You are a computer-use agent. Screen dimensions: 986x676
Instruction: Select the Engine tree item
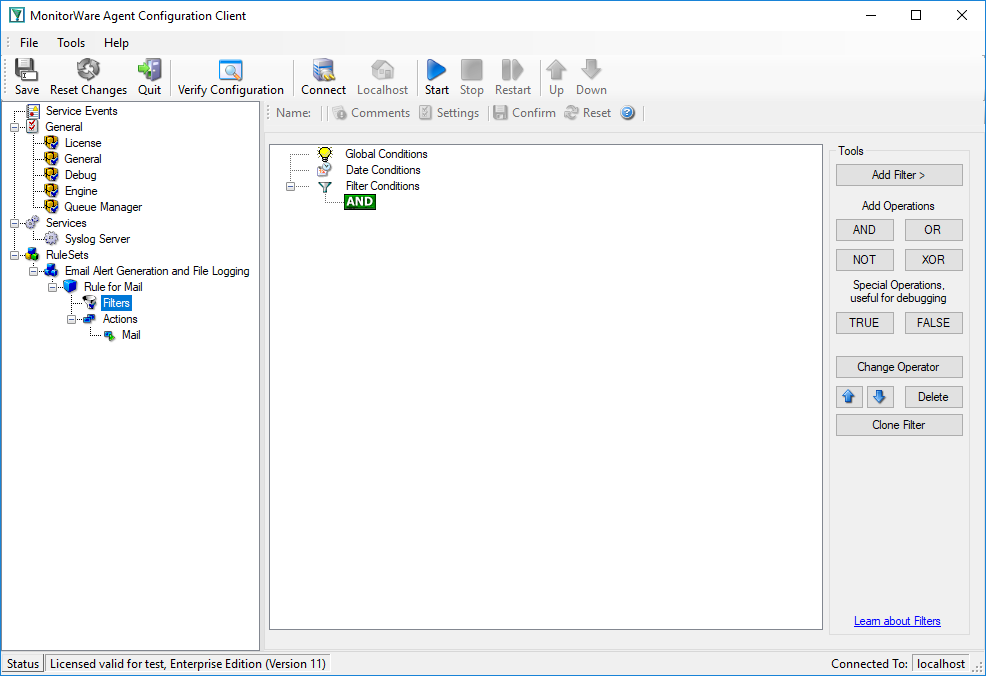click(x=81, y=191)
